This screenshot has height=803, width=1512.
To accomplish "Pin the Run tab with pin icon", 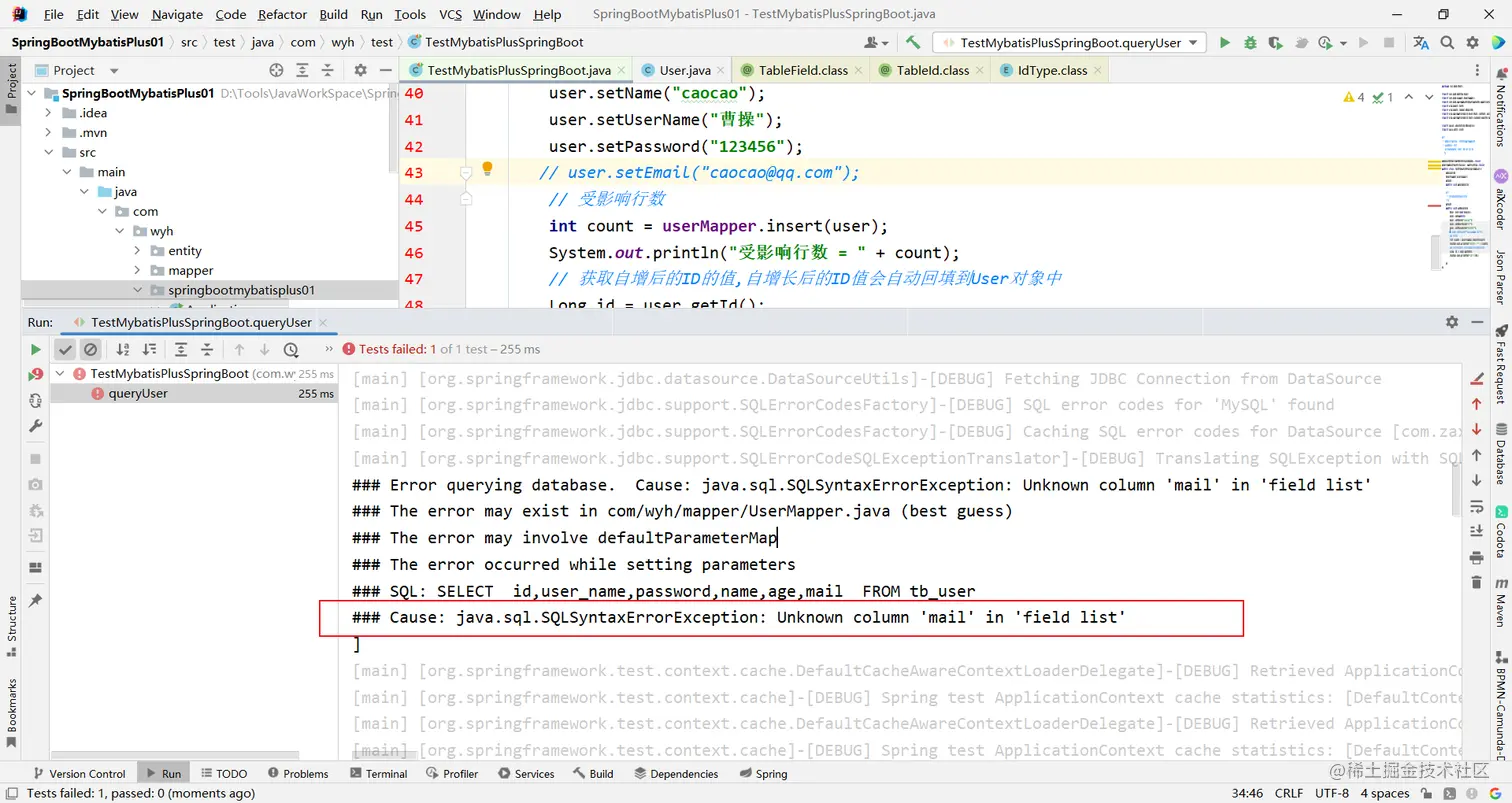I will 36,600.
